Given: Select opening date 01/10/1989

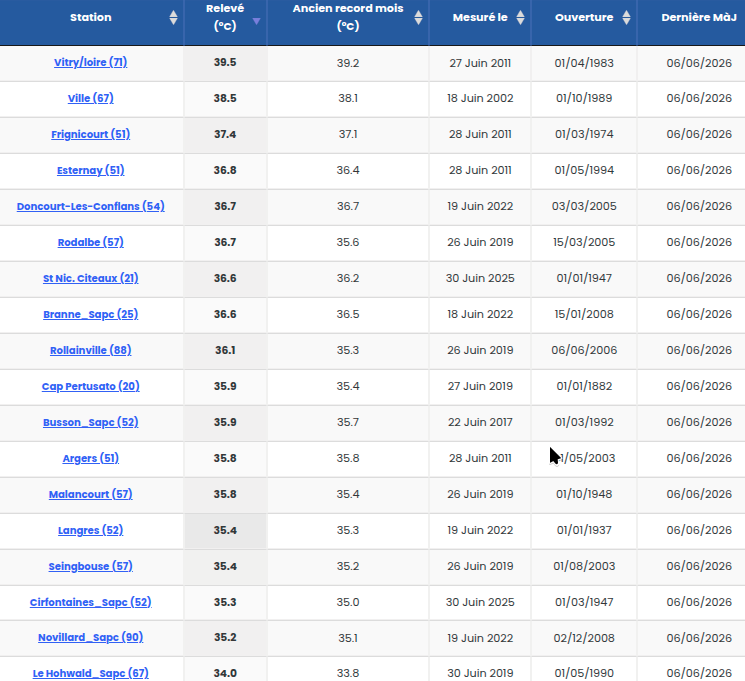Looking at the screenshot, I should 584,98.
